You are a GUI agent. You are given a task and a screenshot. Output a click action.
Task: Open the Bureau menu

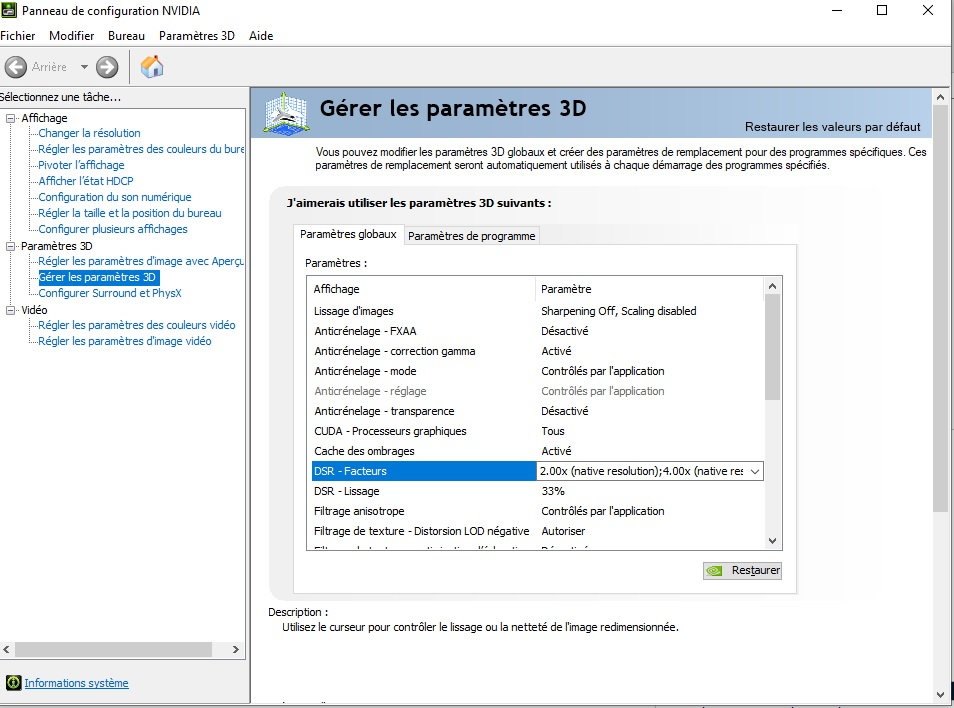pos(127,36)
